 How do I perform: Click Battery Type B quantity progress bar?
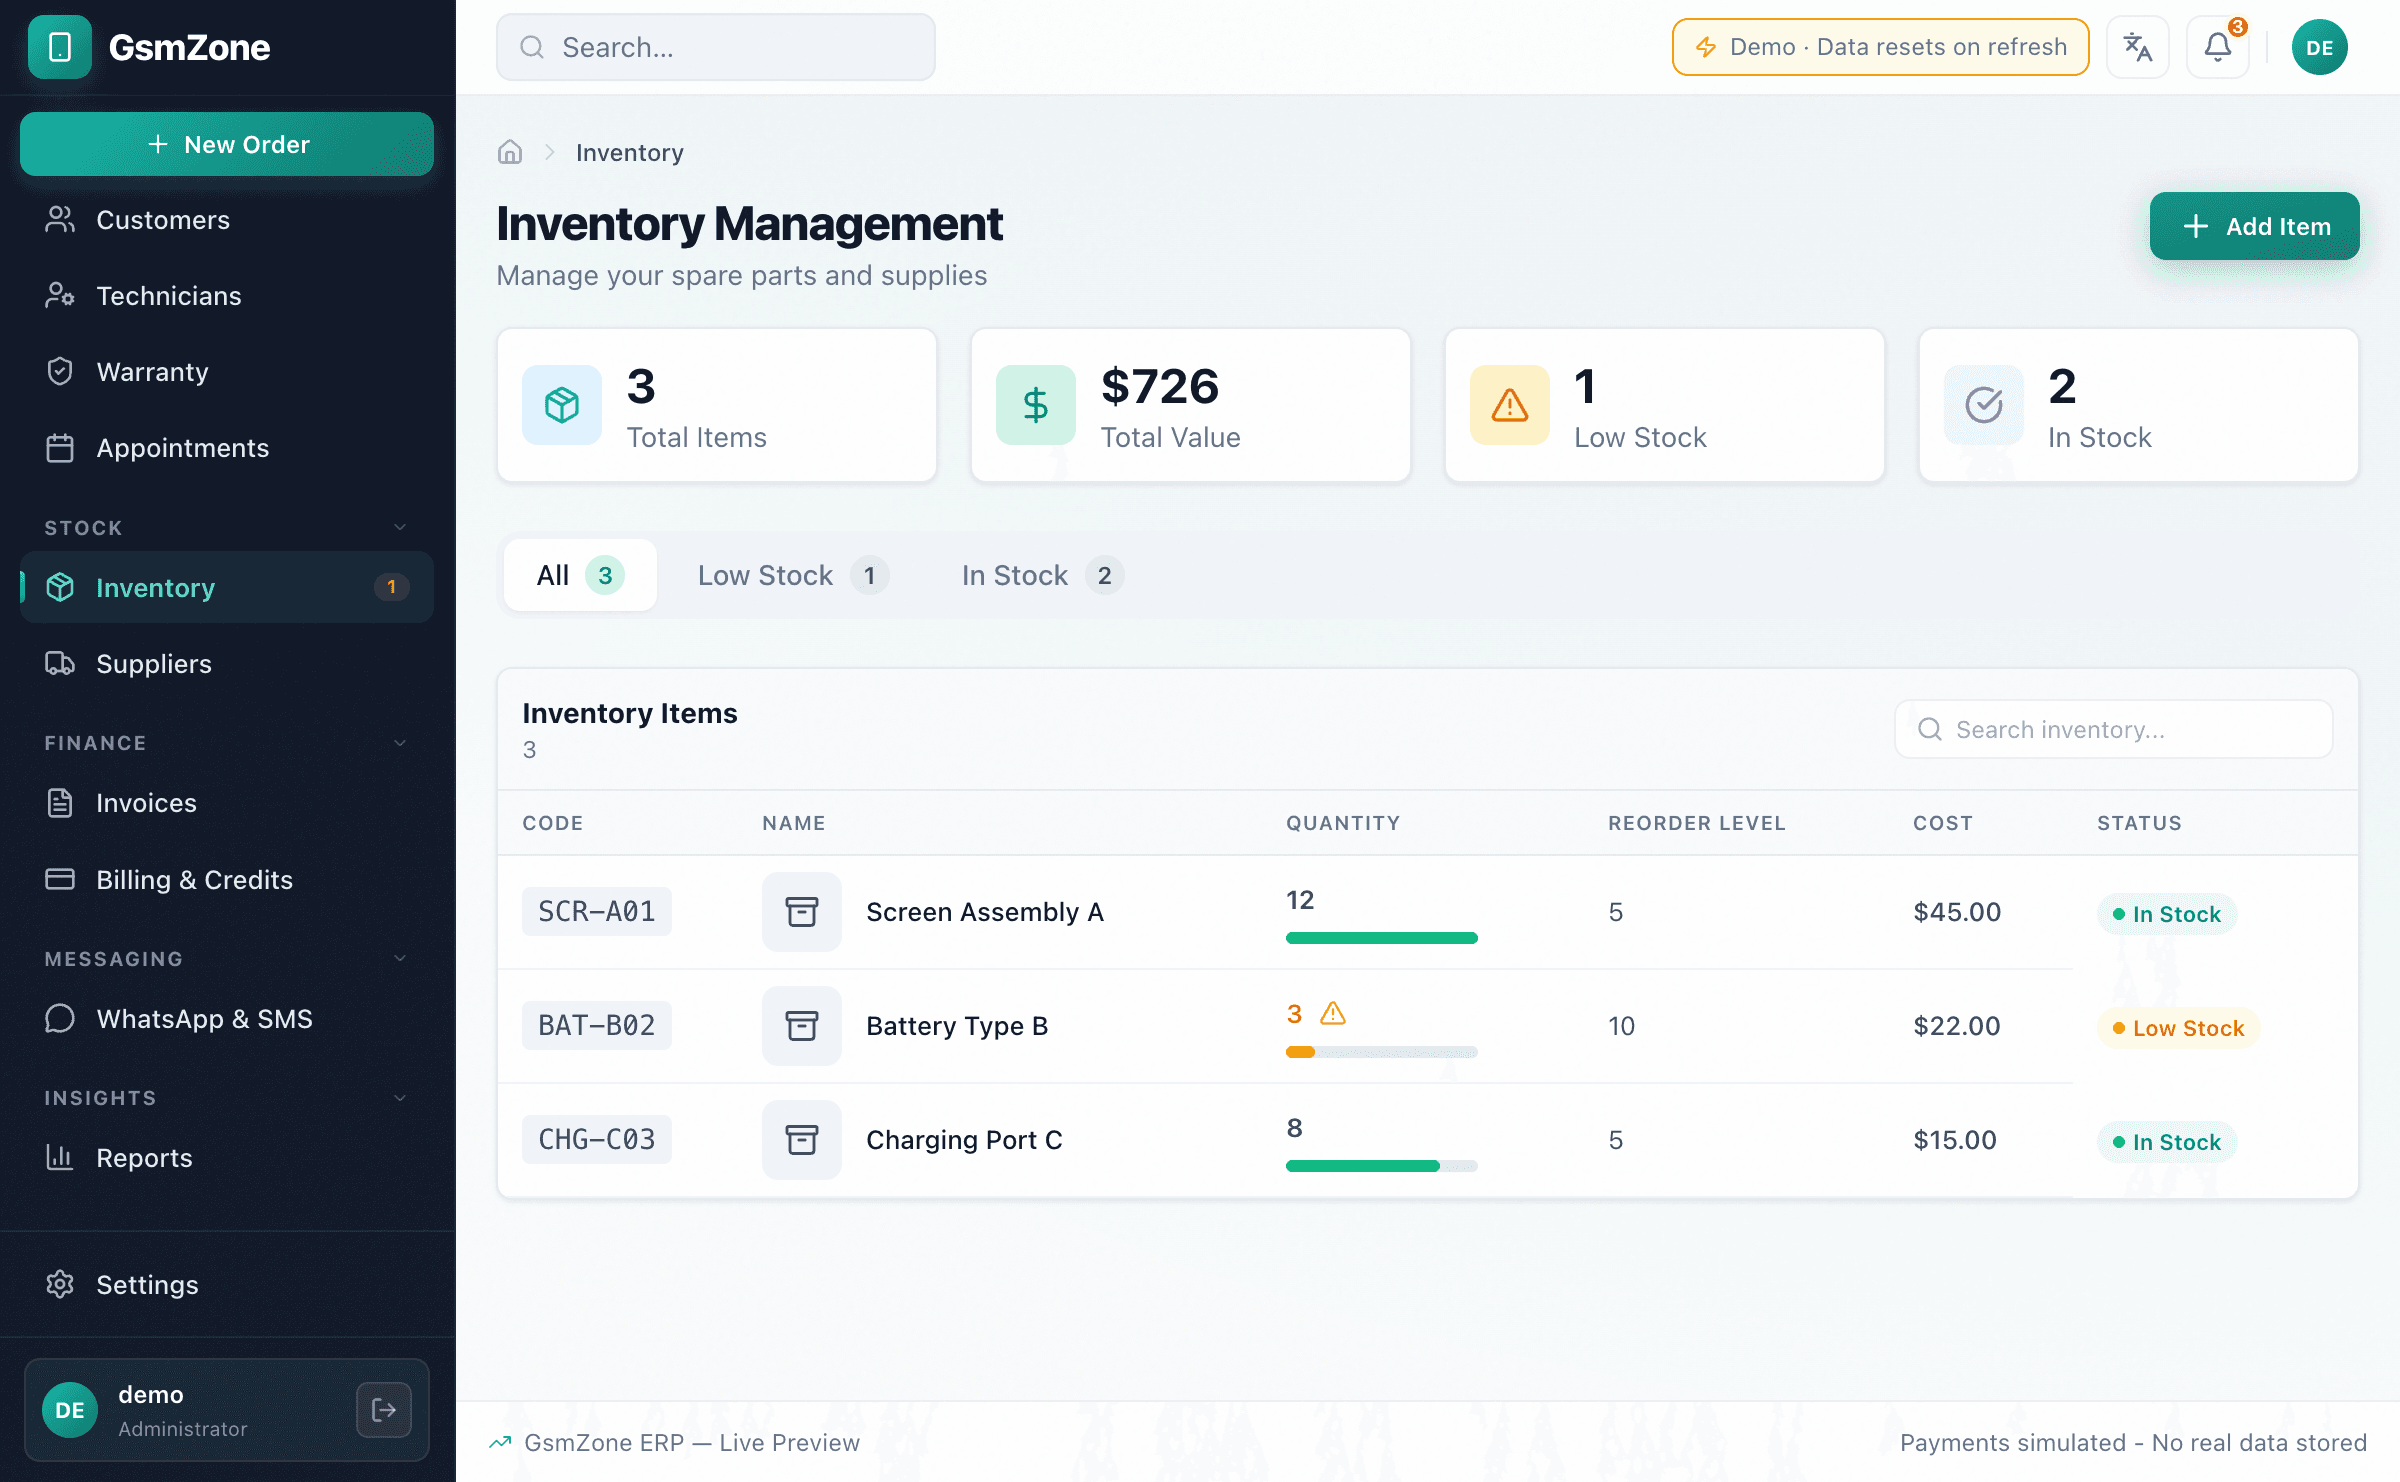1381,1051
